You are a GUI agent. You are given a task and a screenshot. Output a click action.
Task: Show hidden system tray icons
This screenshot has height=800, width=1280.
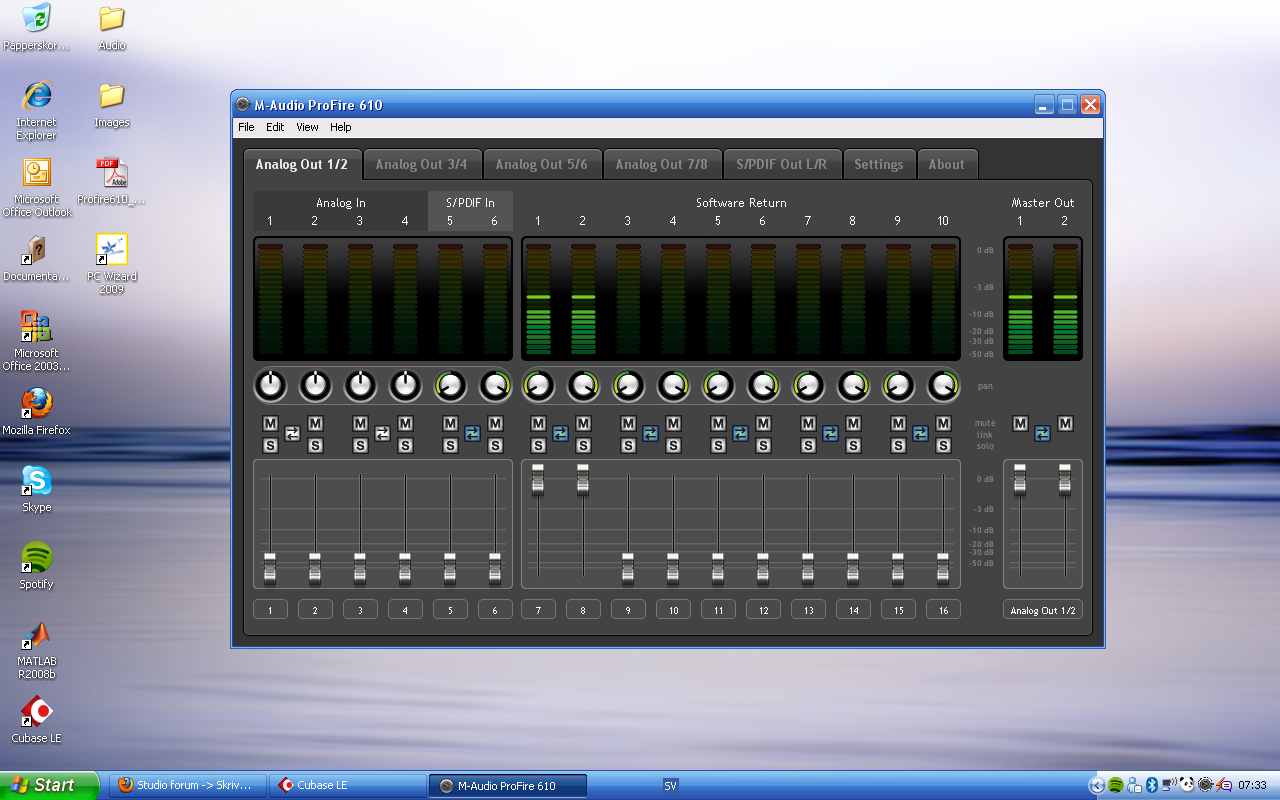tap(1097, 785)
